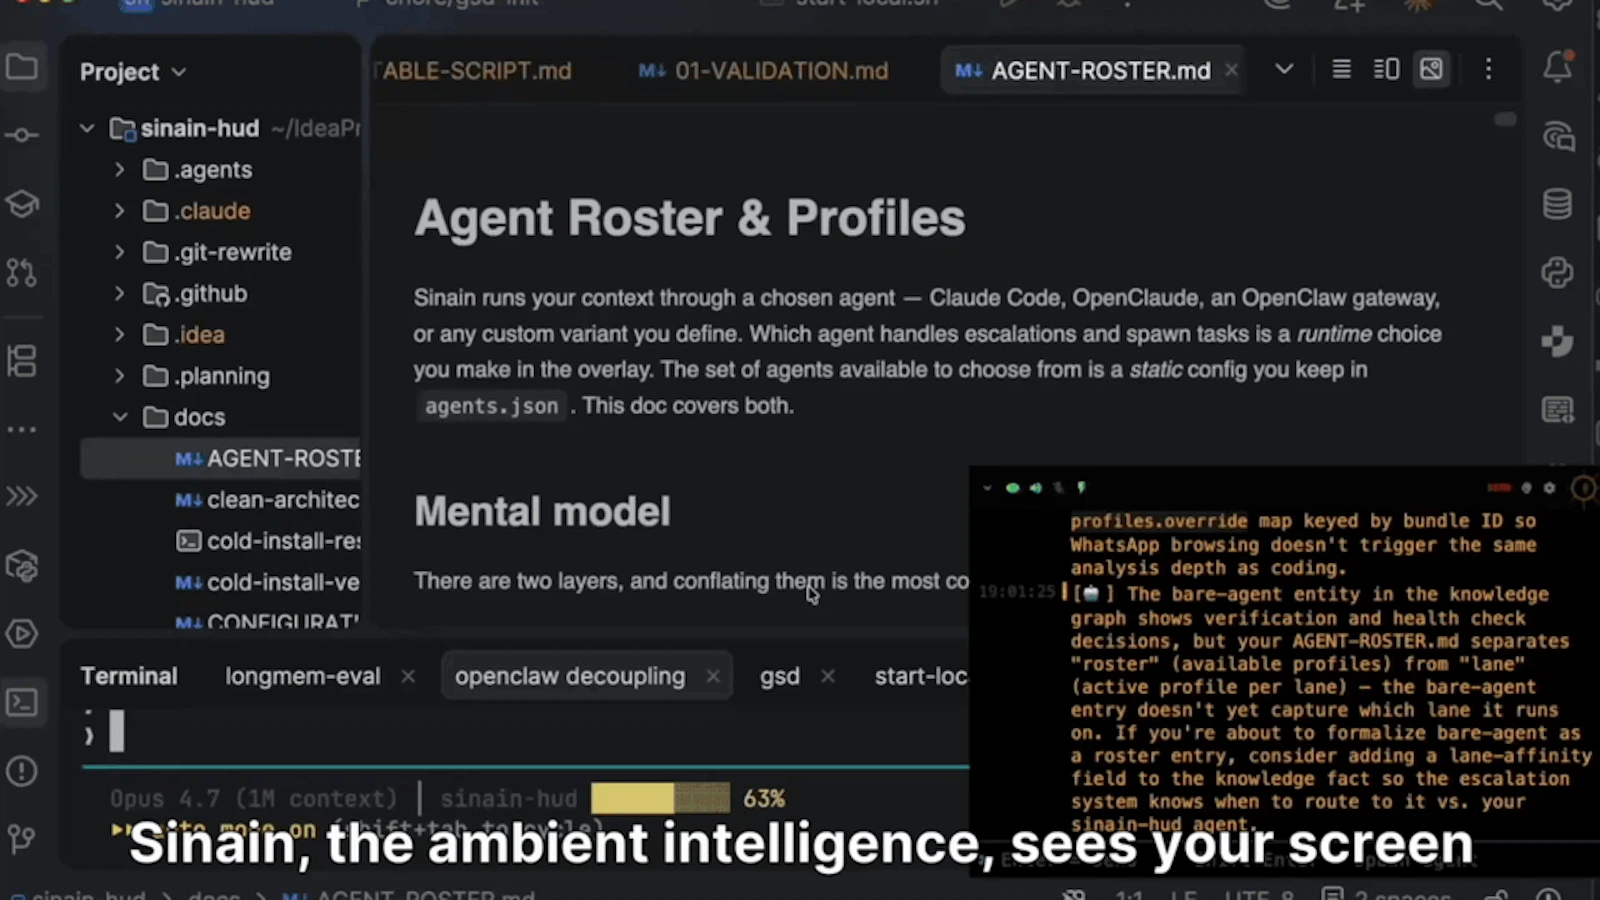Select AGENT-ROSTER file in project tree
This screenshot has height=900, width=1600.
[x=221, y=459]
